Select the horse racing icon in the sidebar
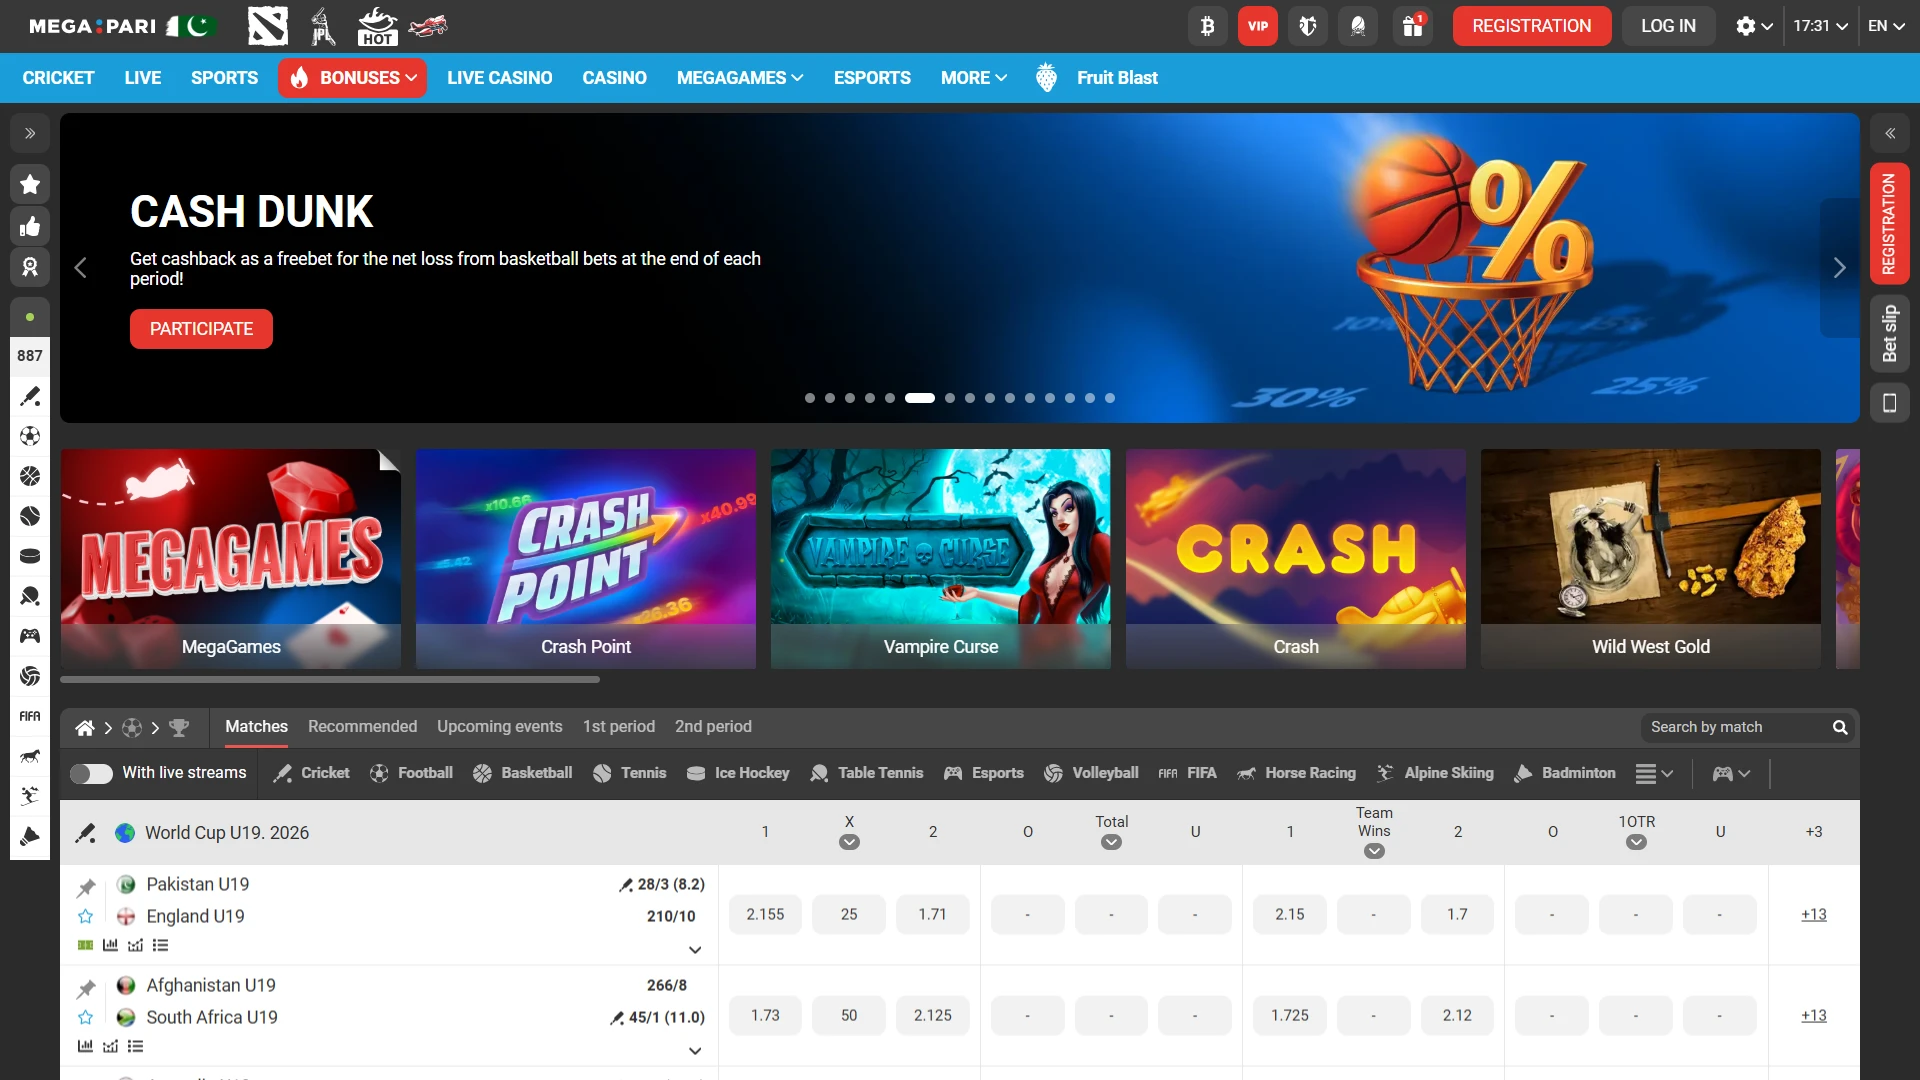Image resolution: width=1920 pixels, height=1080 pixels. point(30,757)
